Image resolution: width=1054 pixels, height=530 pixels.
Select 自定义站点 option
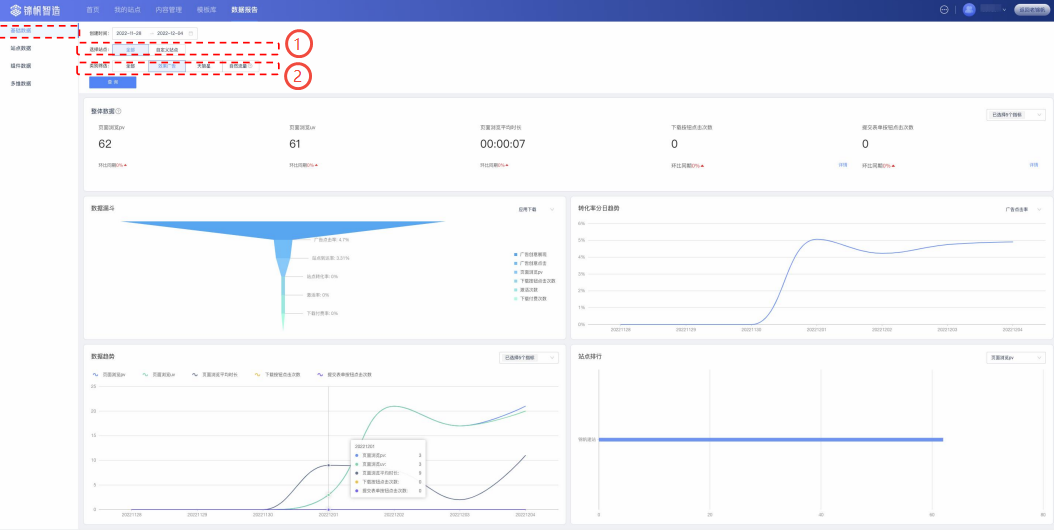(x=167, y=49)
